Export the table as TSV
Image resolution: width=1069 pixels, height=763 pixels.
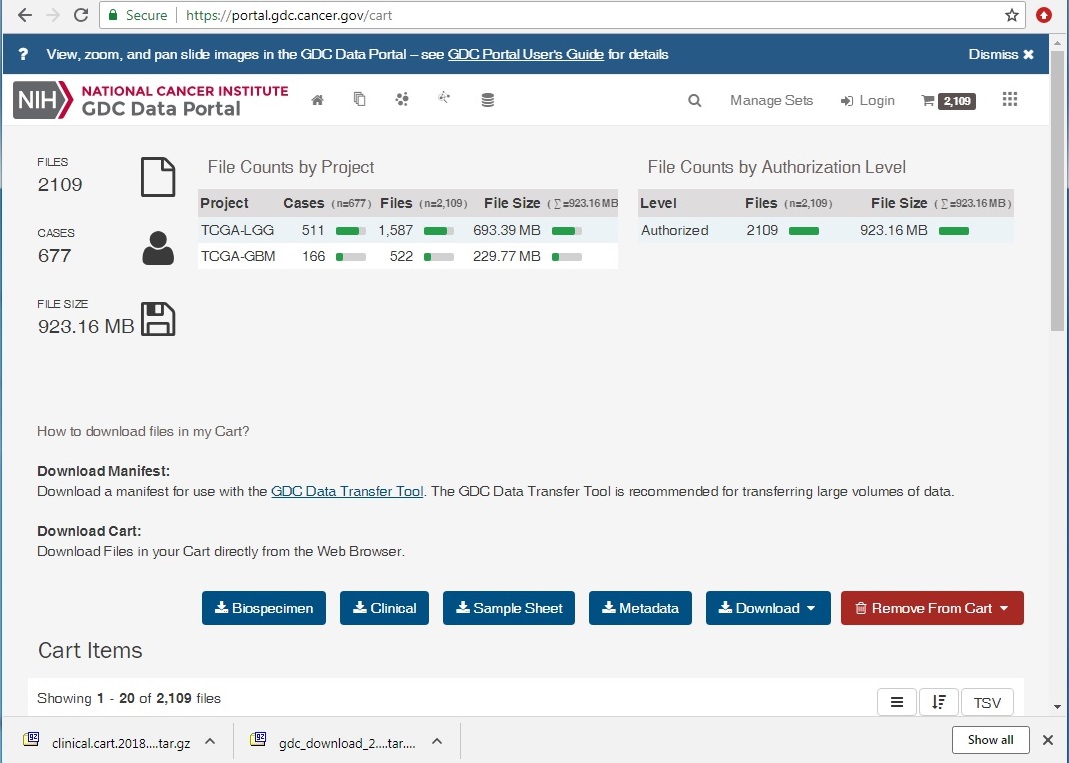pyautogui.click(x=987, y=702)
